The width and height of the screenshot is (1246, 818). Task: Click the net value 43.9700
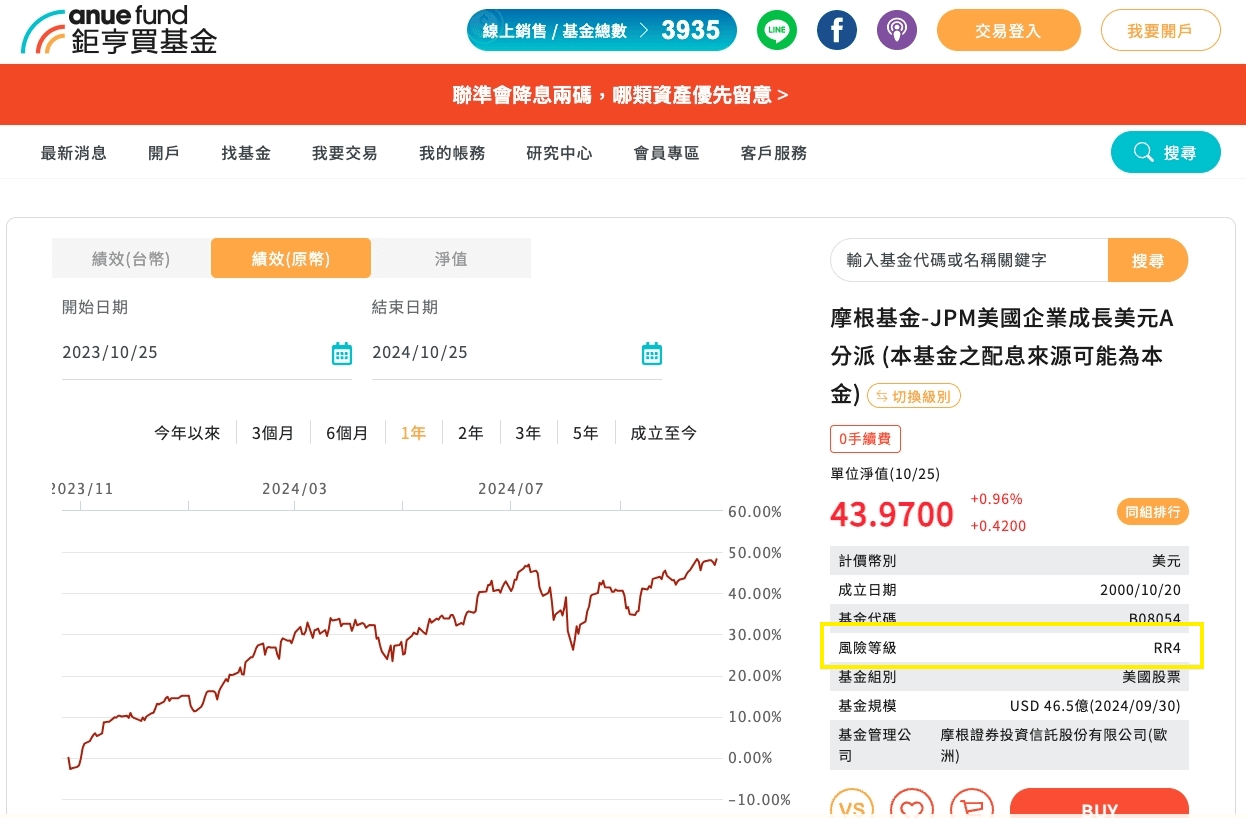[x=892, y=514]
